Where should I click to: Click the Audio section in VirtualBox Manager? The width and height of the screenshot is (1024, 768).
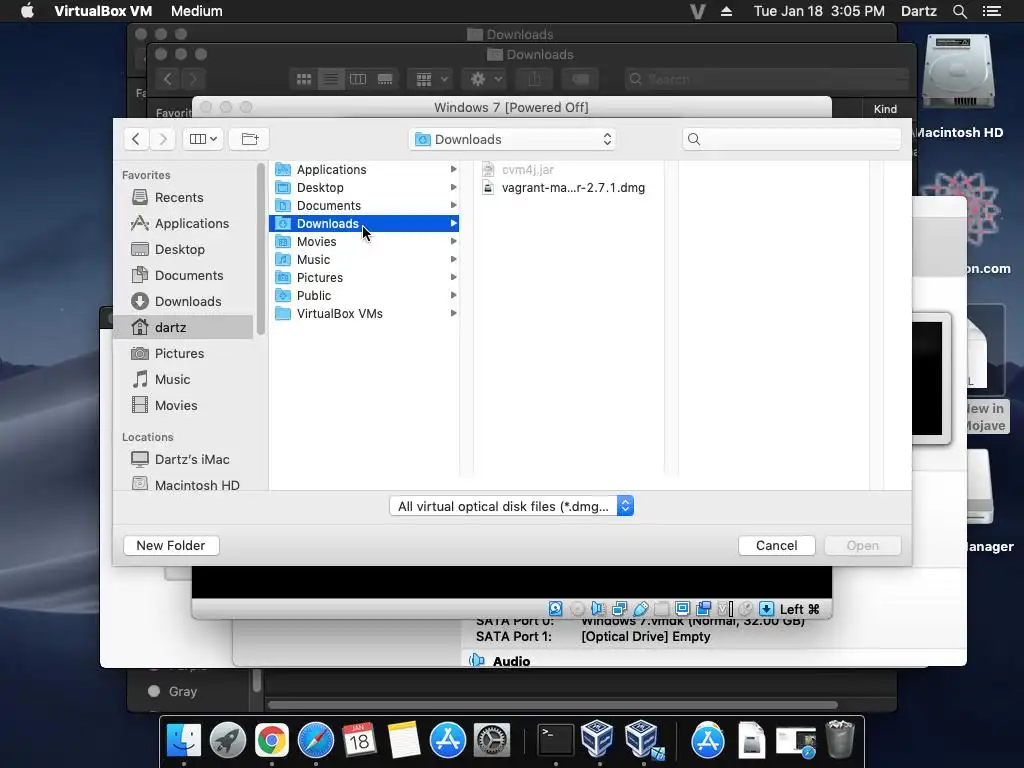point(511,661)
